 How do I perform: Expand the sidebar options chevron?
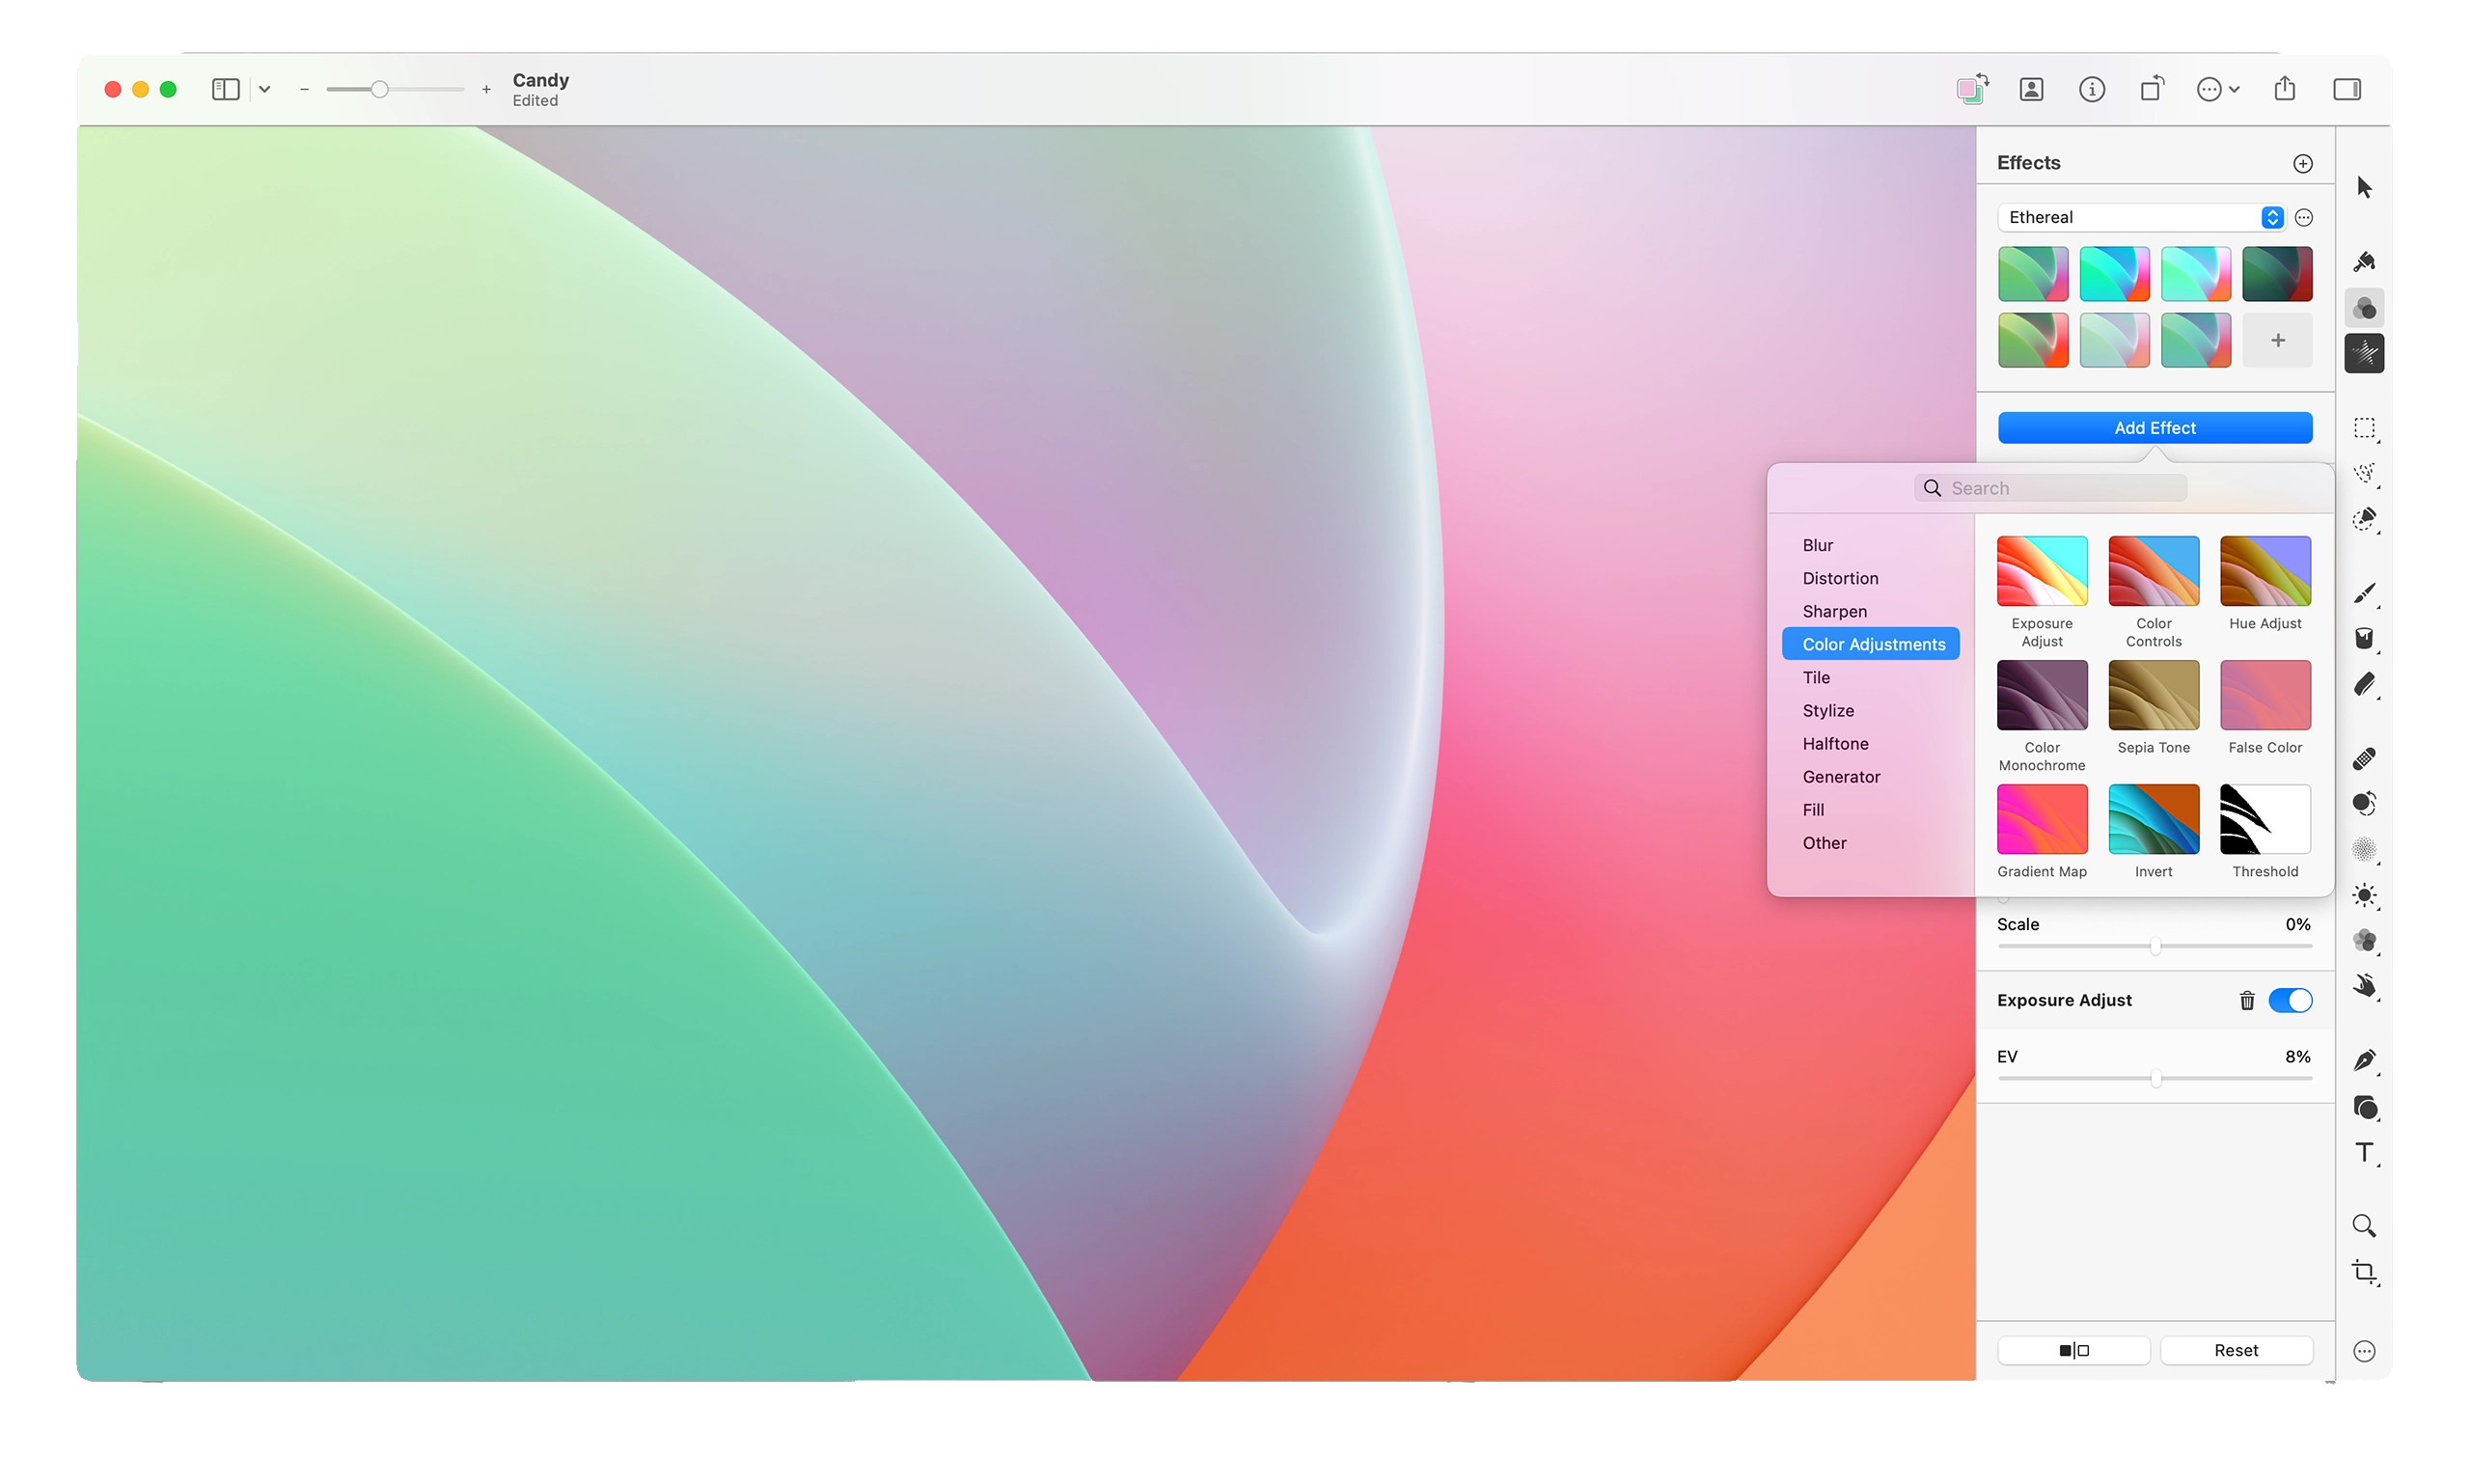click(265, 89)
